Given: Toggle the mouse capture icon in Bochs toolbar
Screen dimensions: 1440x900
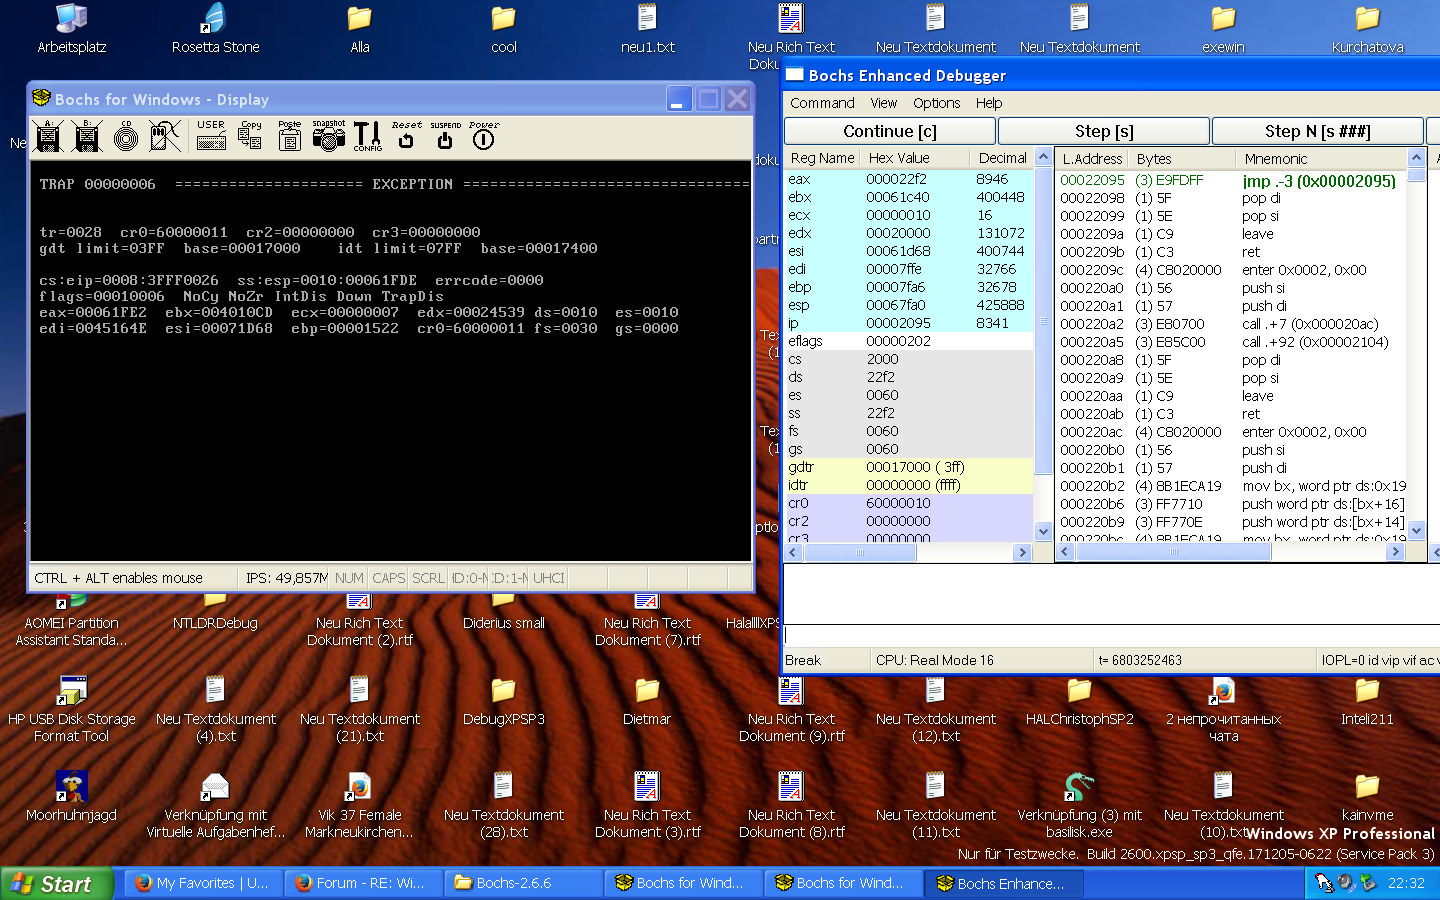Looking at the screenshot, I should (165, 136).
